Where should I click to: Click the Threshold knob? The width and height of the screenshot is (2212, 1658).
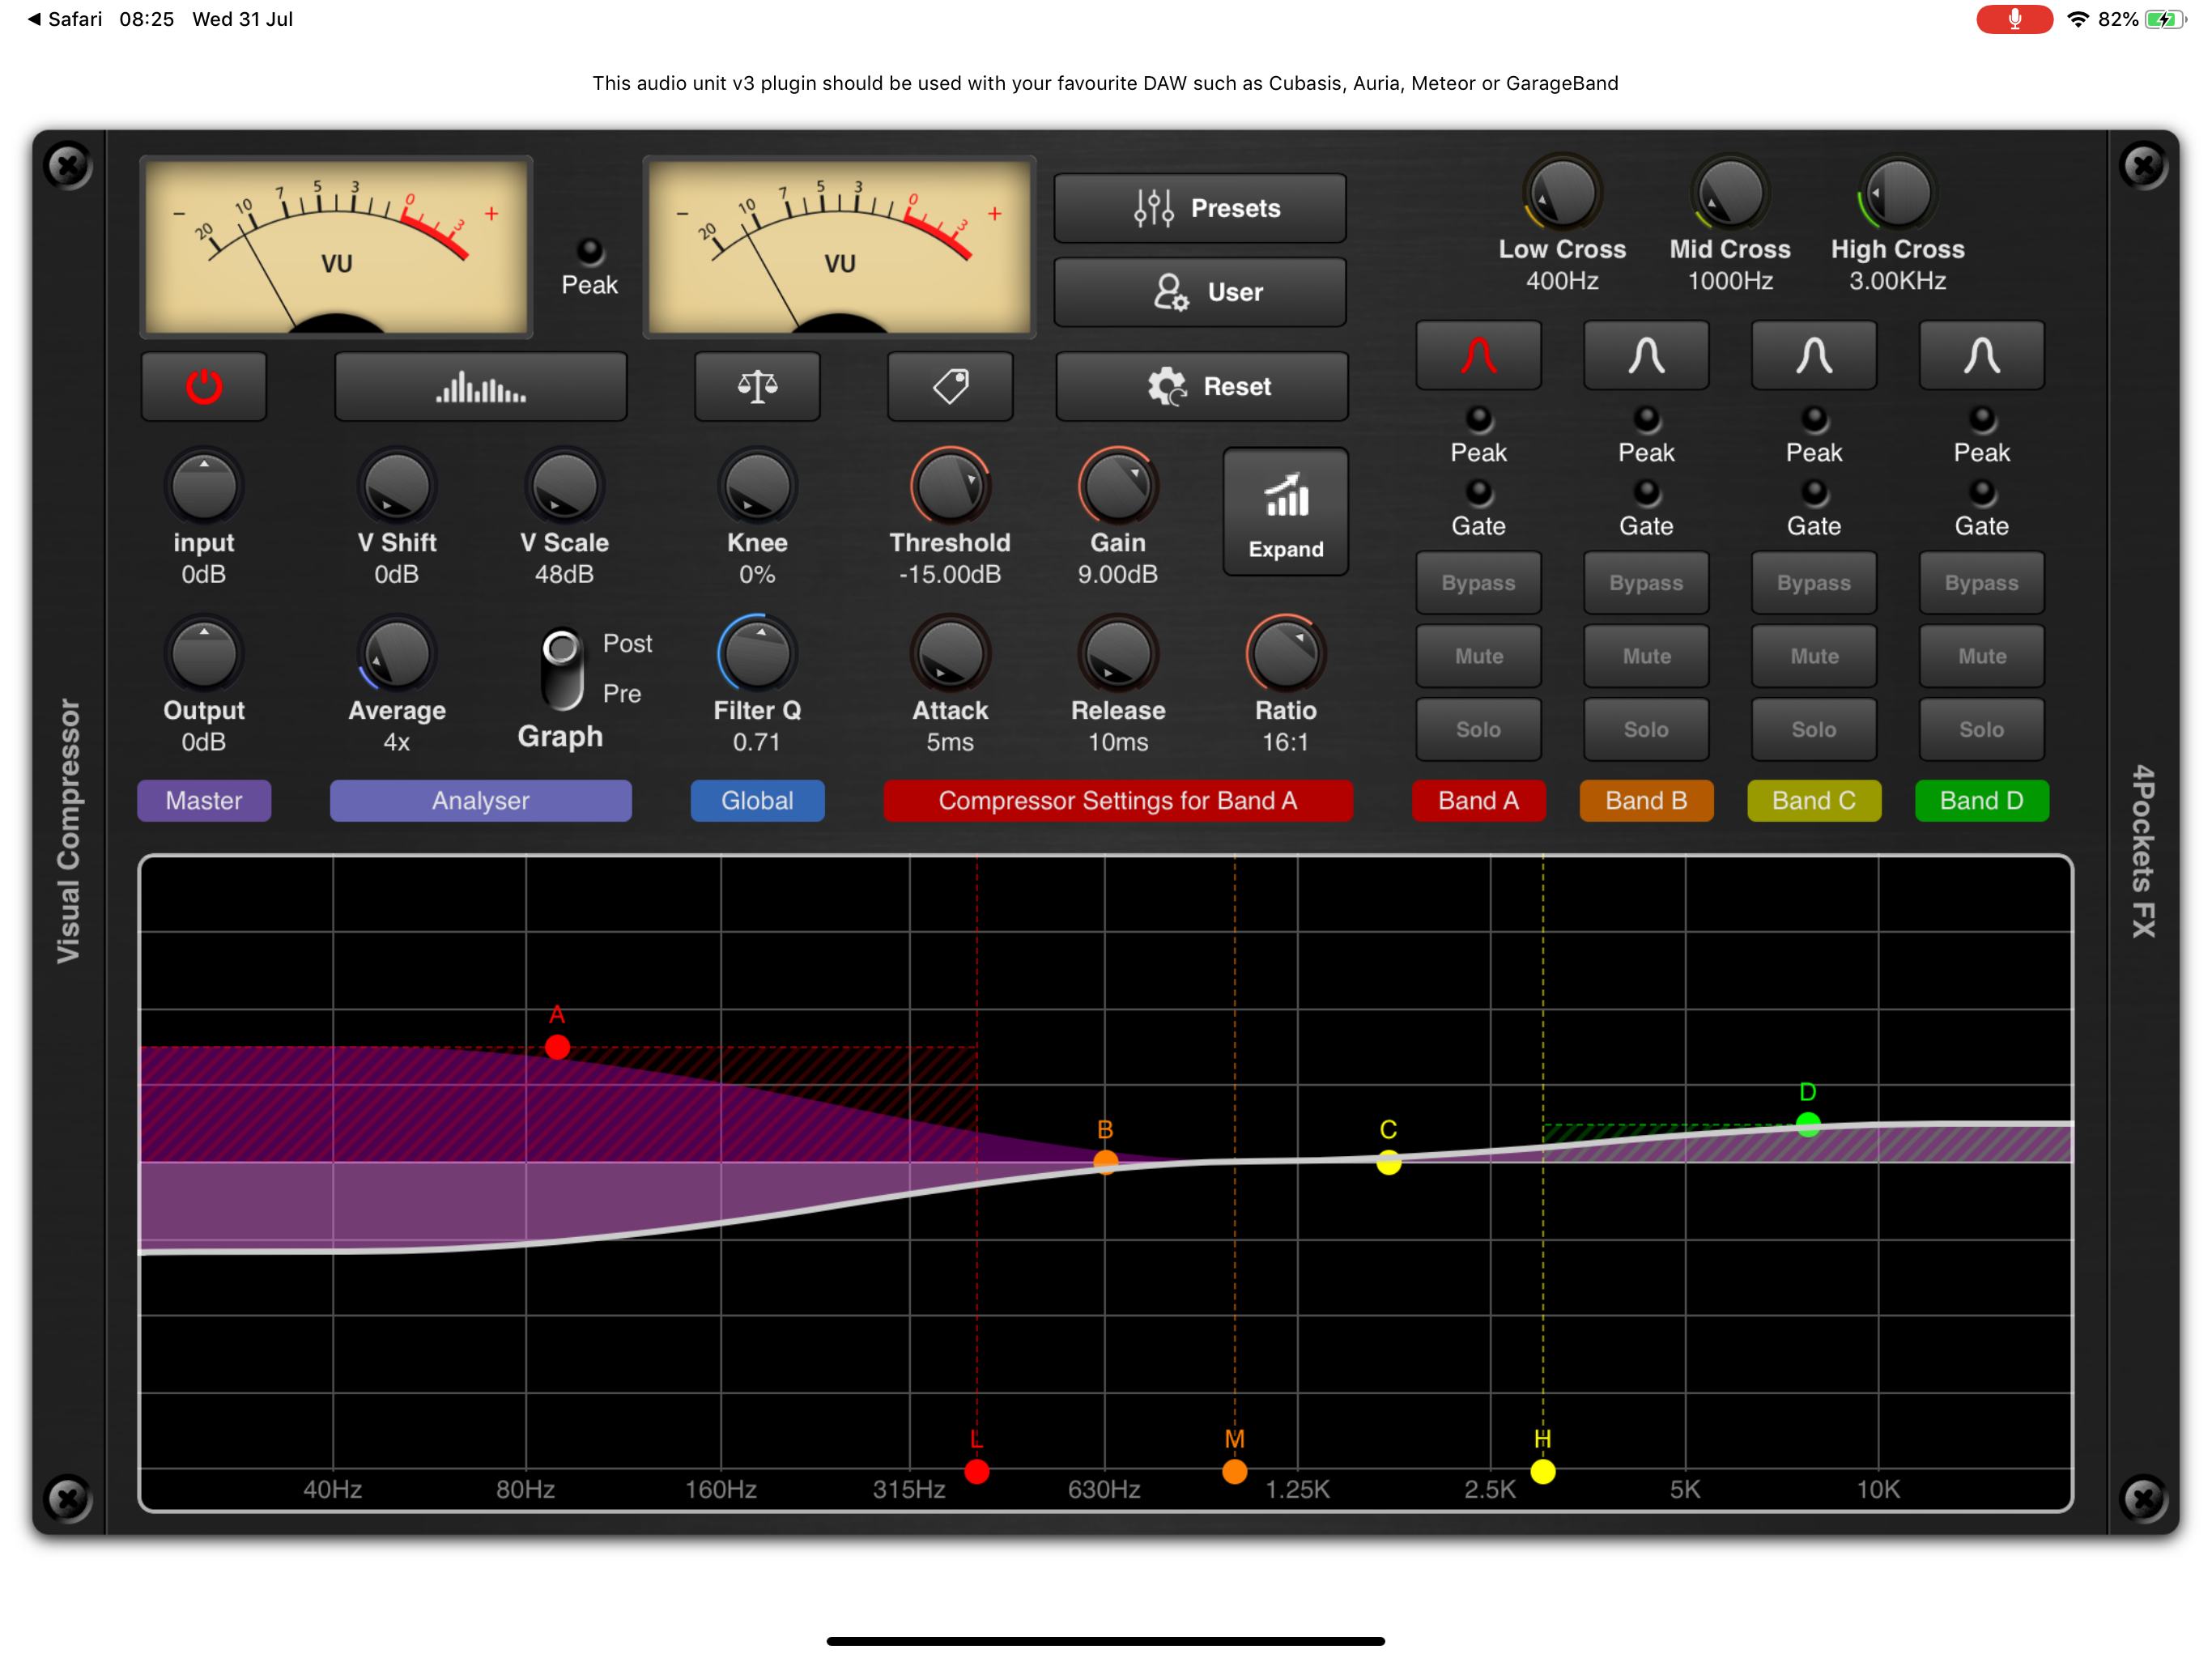tap(949, 487)
